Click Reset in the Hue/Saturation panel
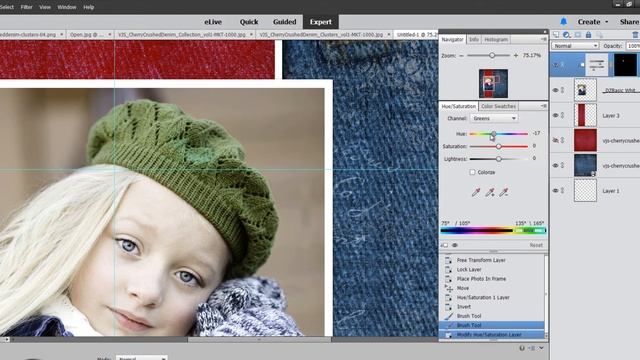Viewport: 640px width, 360px height. click(x=536, y=245)
